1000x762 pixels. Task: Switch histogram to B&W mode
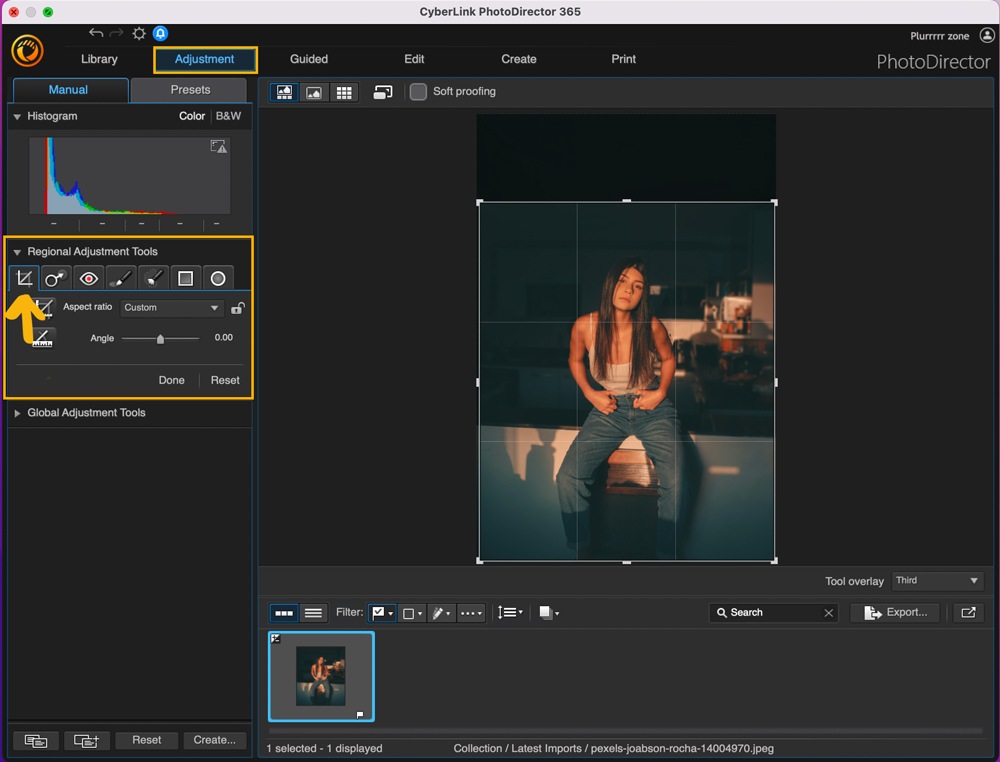228,116
